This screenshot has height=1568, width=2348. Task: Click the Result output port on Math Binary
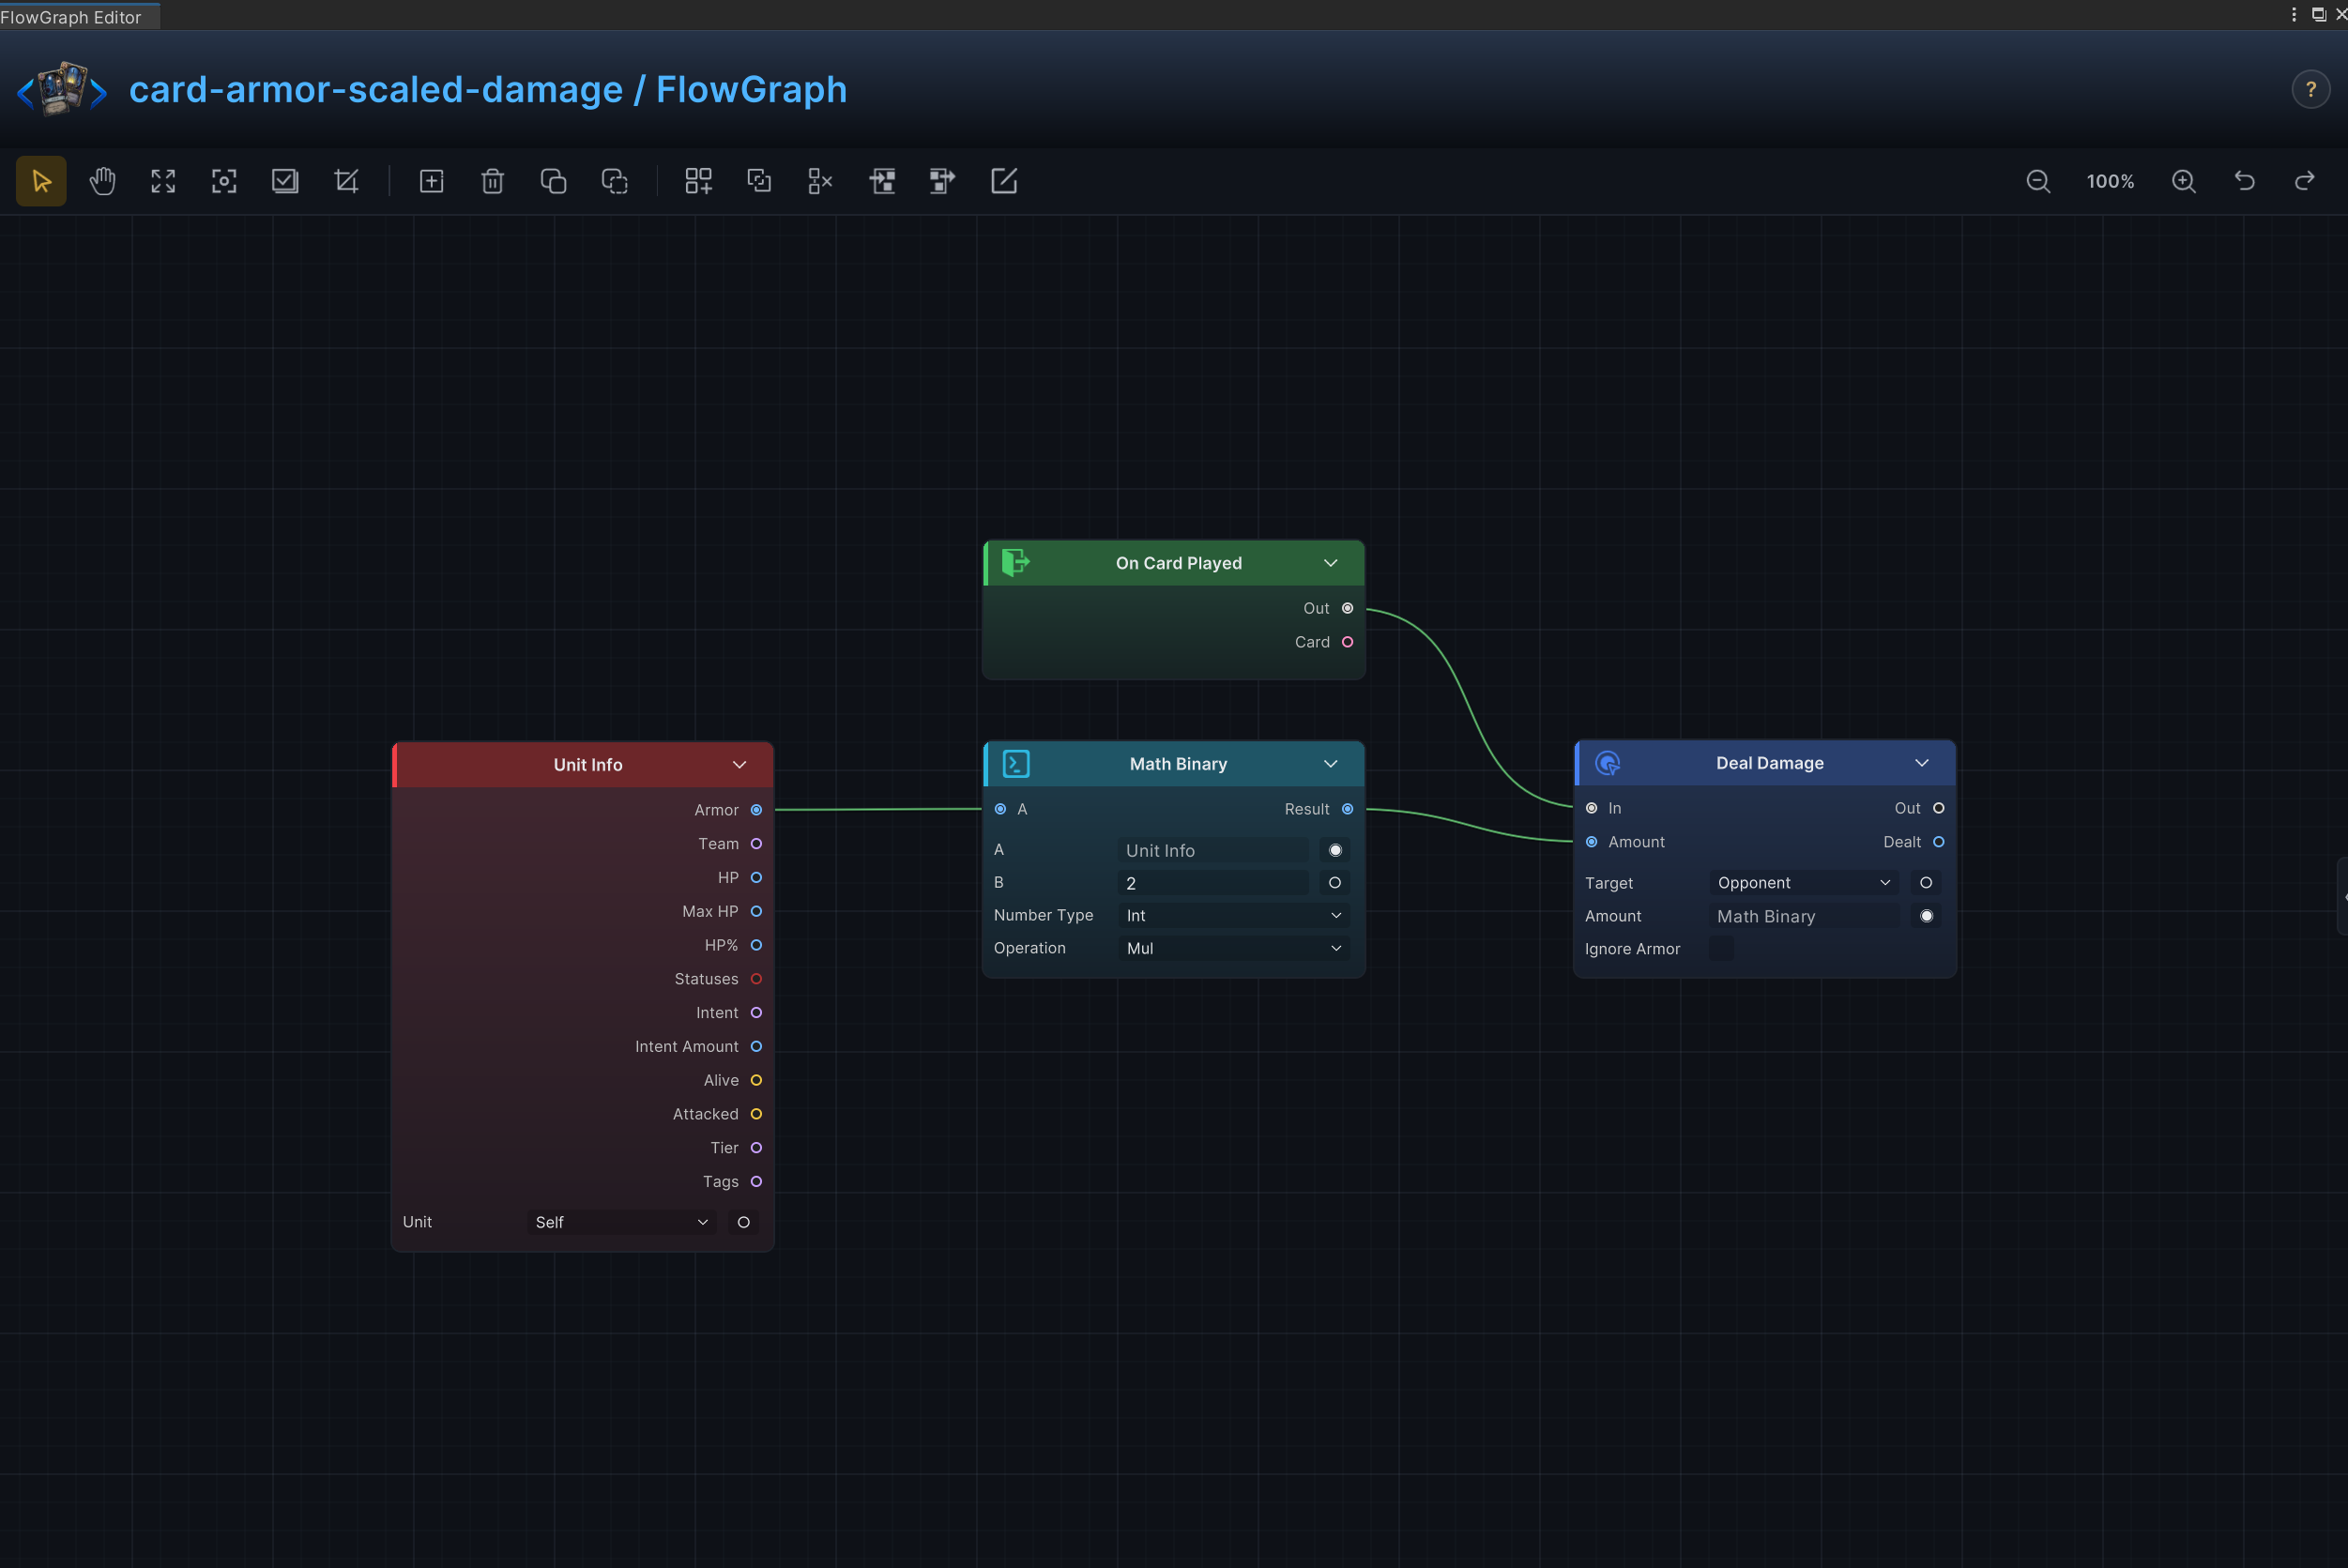tap(1347, 809)
